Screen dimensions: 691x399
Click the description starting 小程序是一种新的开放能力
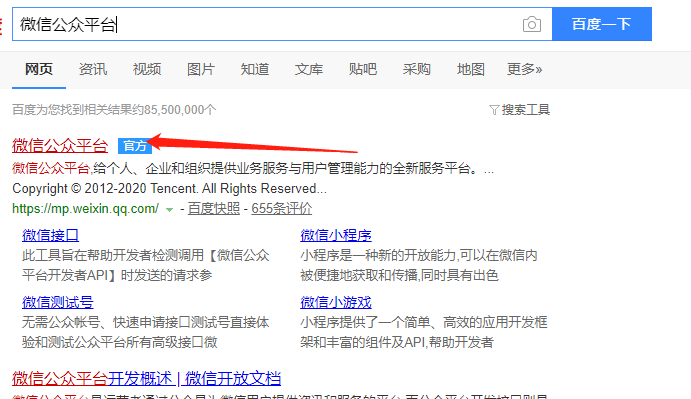click(x=419, y=265)
